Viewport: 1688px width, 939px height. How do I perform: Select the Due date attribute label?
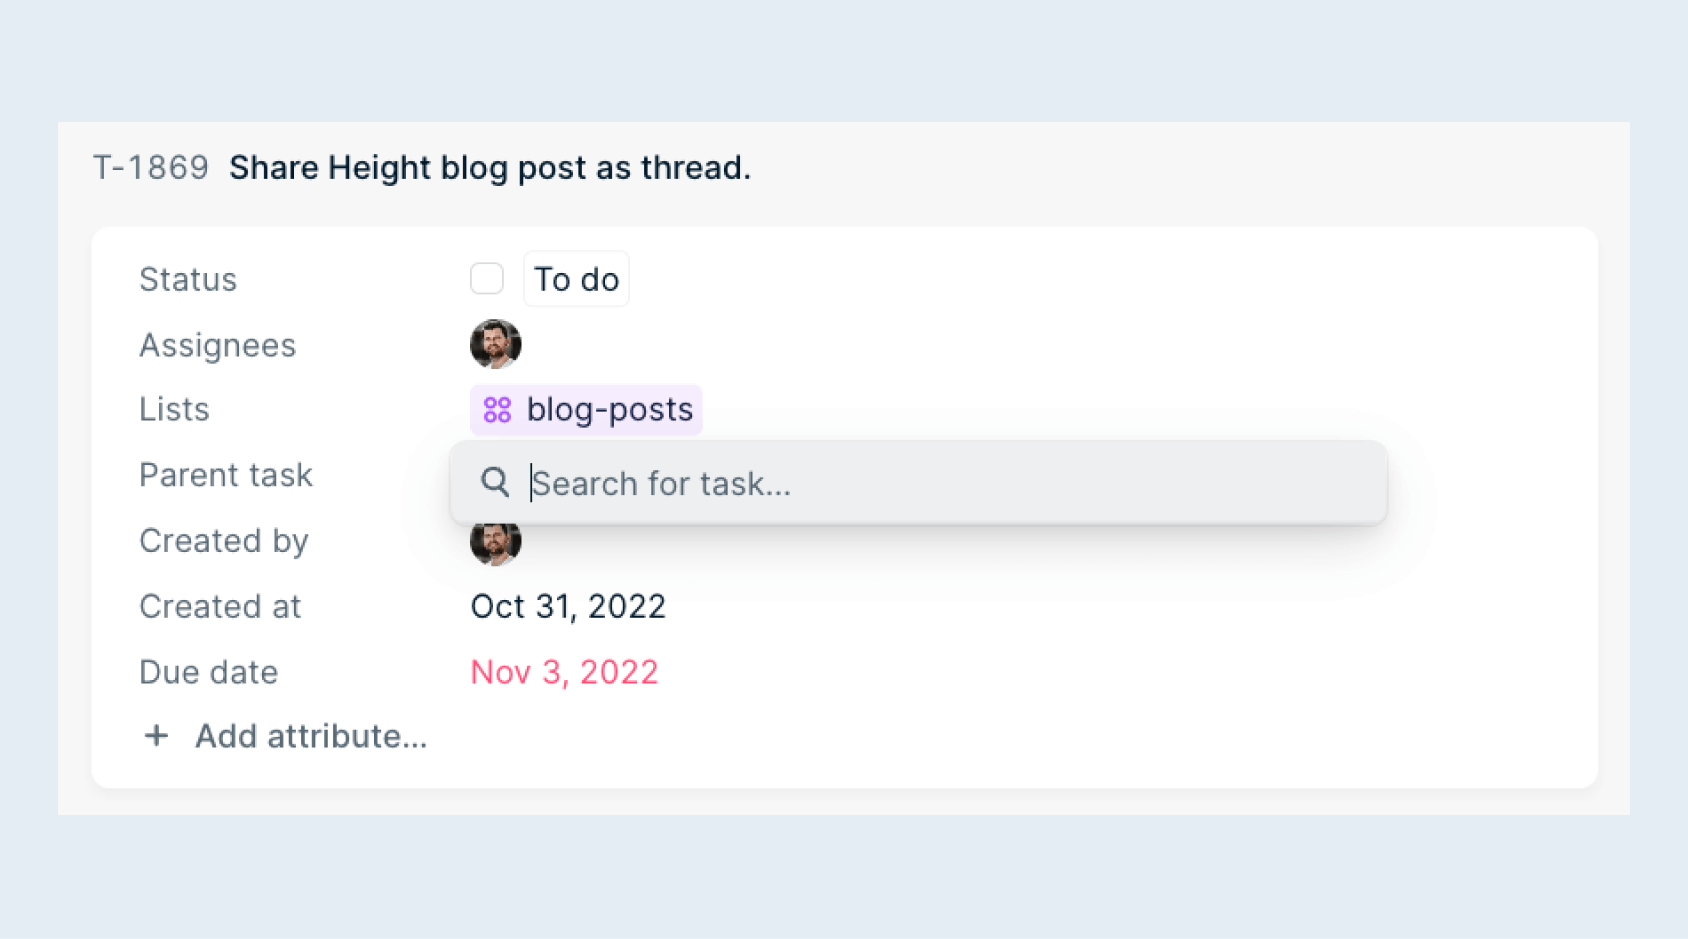208,672
